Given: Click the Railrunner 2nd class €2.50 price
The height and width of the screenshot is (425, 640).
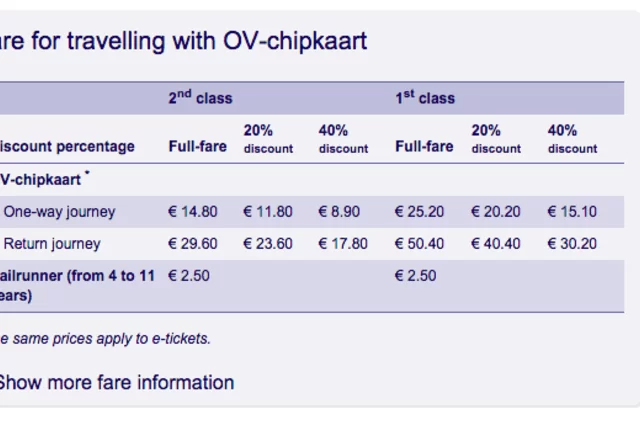Looking at the screenshot, I should (188, 276).
